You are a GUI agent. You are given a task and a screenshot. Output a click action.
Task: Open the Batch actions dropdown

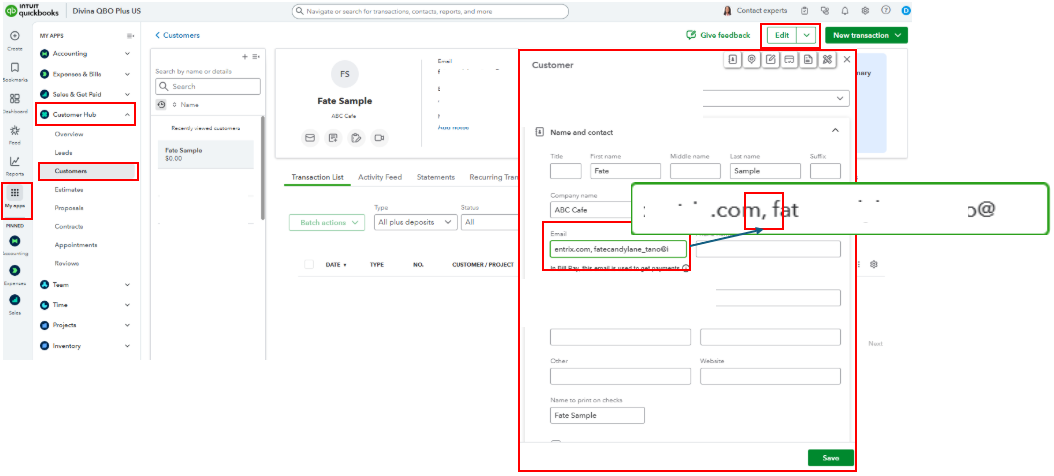[x=327, y=223]
